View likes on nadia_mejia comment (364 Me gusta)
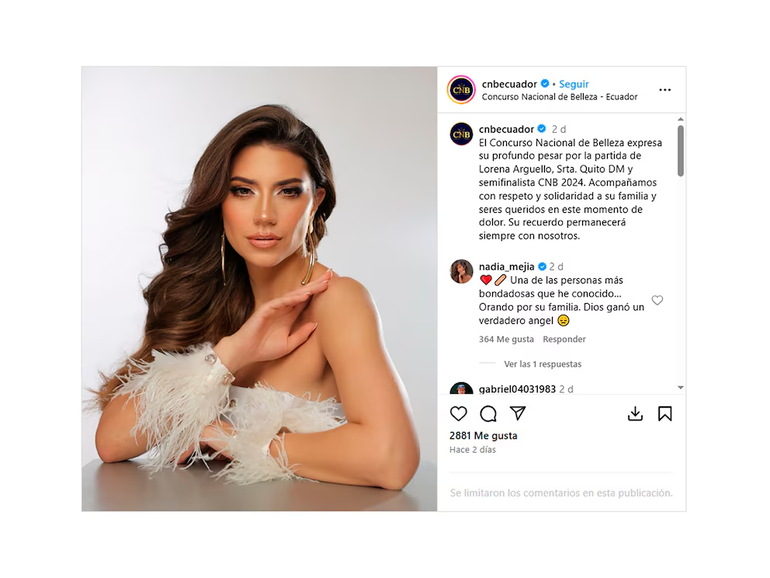Screen dimensions: 770x578 click(x=506, y=339)
